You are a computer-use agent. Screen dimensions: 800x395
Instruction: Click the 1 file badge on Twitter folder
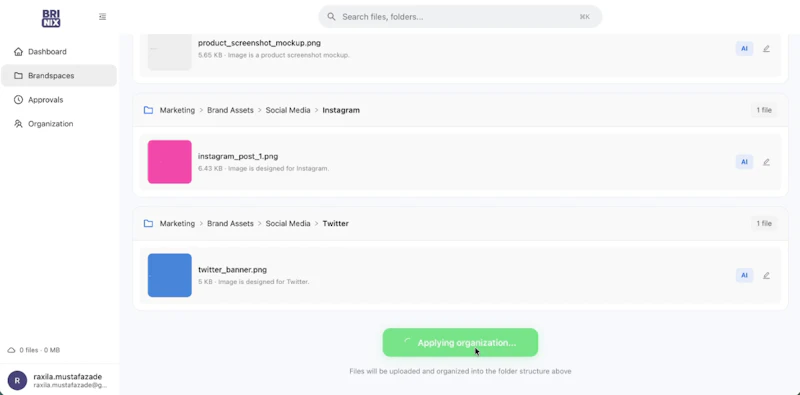click(764, 224)
